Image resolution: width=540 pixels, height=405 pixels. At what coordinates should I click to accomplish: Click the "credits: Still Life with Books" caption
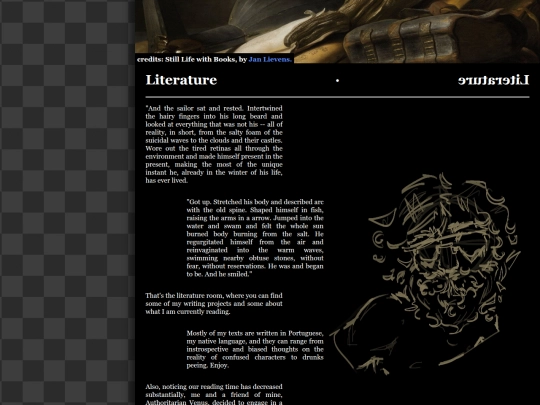click(x=214, y=59)
